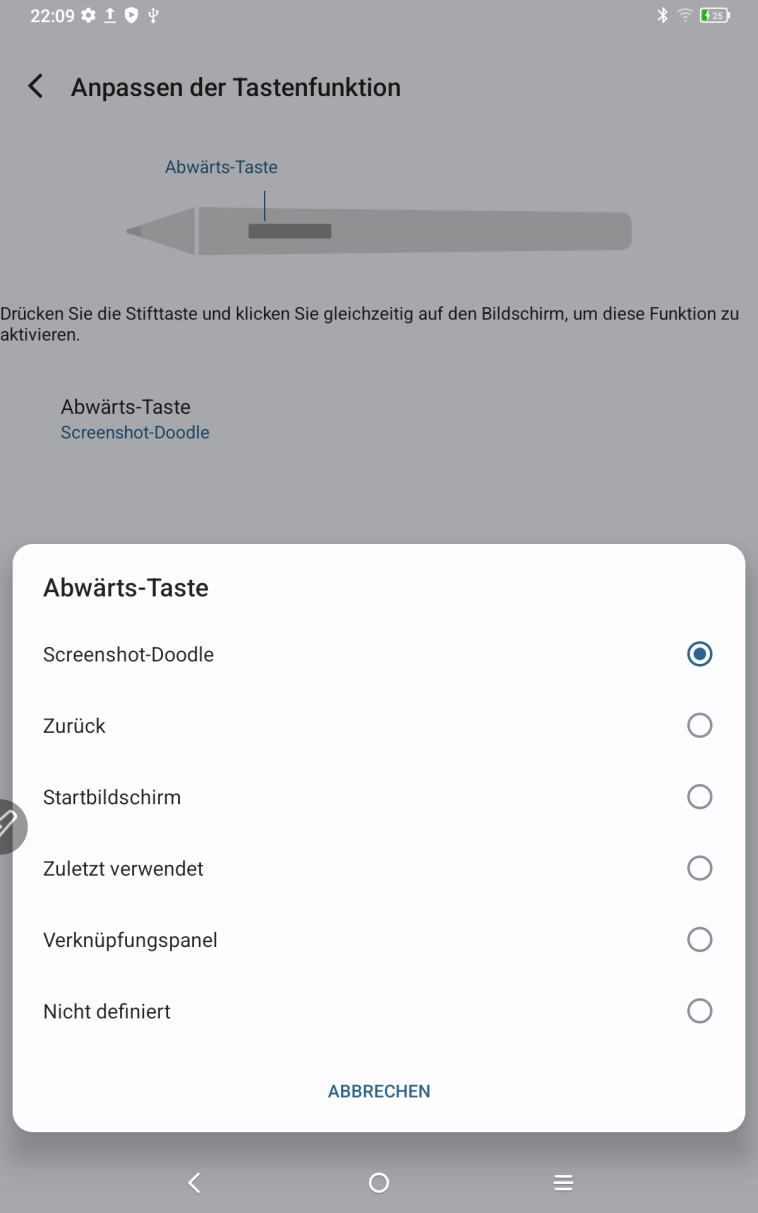Viewport: 758px width, 1213px height.
Task: Open the Abwärts-Taste Screenshot-Doodle setting
Action: 135,419
